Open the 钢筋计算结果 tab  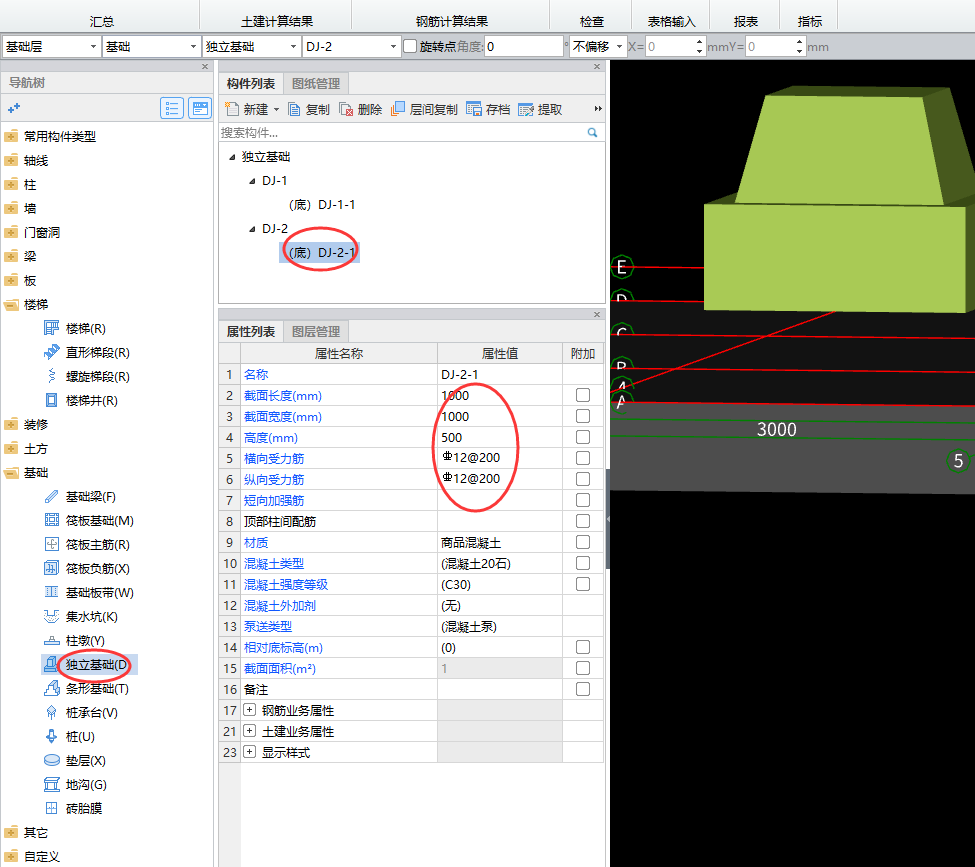pos(451,21)
